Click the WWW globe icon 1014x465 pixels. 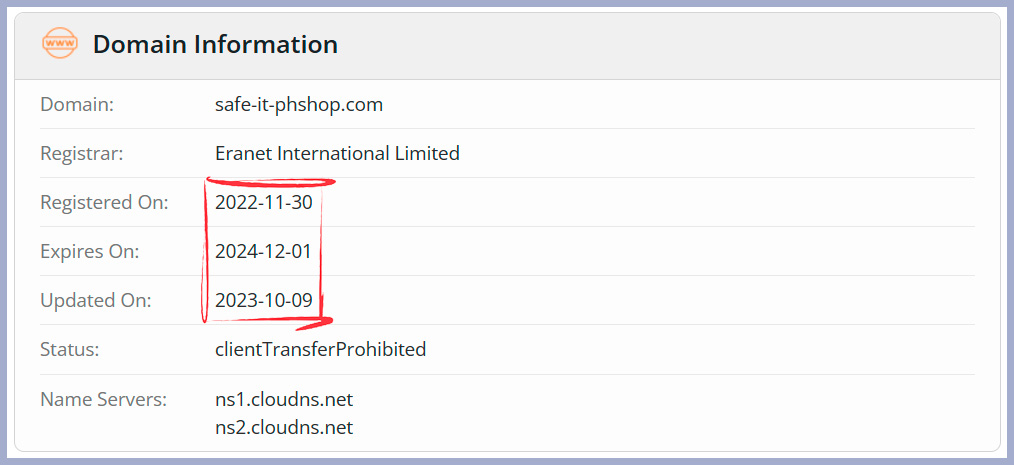[x=59, y=44]
